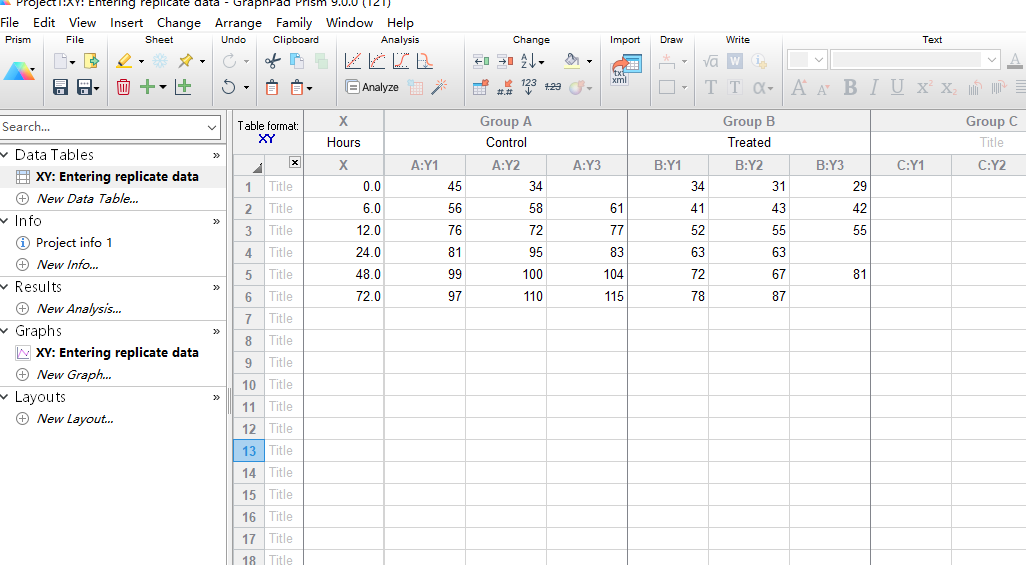The image size is (1026, 565).
Task: Click the open/merge file icon
Action: tap(92, 61)
